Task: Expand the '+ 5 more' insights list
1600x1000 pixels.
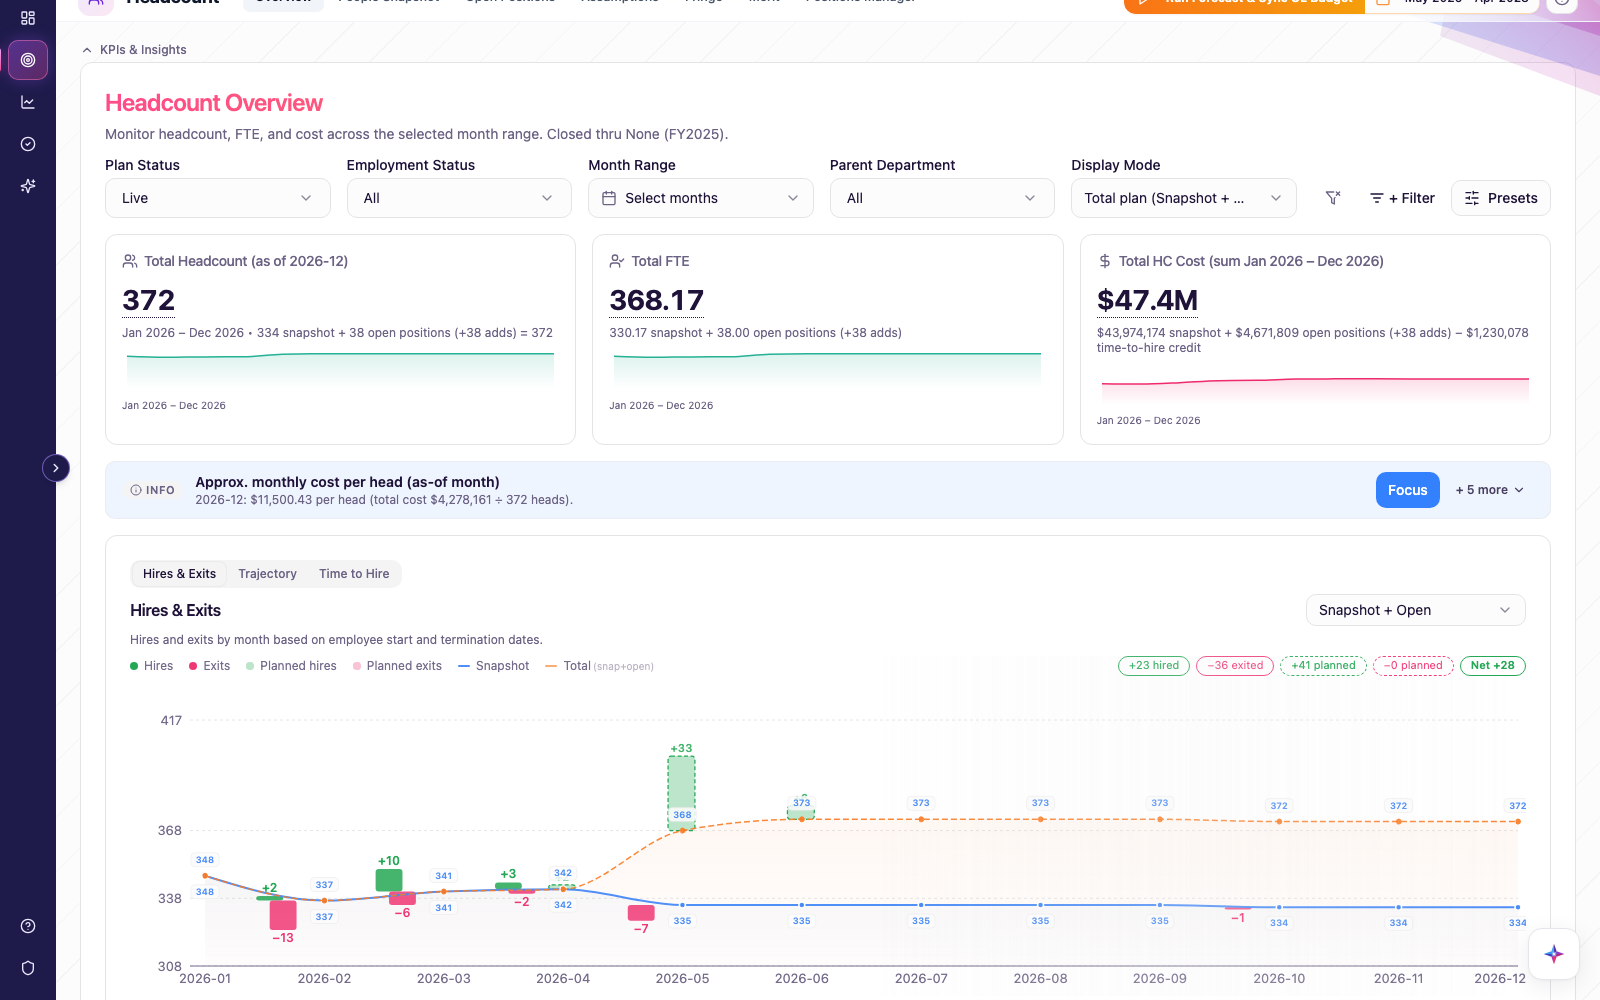Action: pos(1489,490)
